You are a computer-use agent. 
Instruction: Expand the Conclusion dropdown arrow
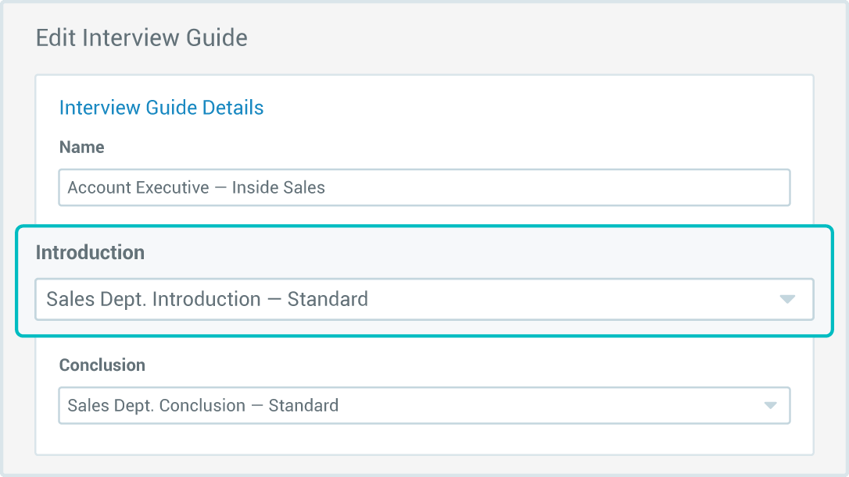point(770,406)
